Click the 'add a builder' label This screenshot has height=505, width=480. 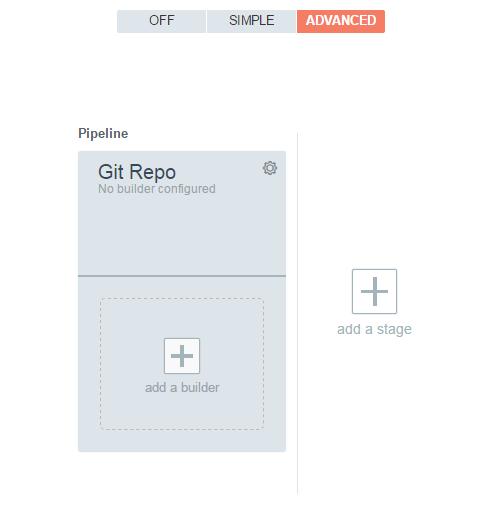pos(182,387)
